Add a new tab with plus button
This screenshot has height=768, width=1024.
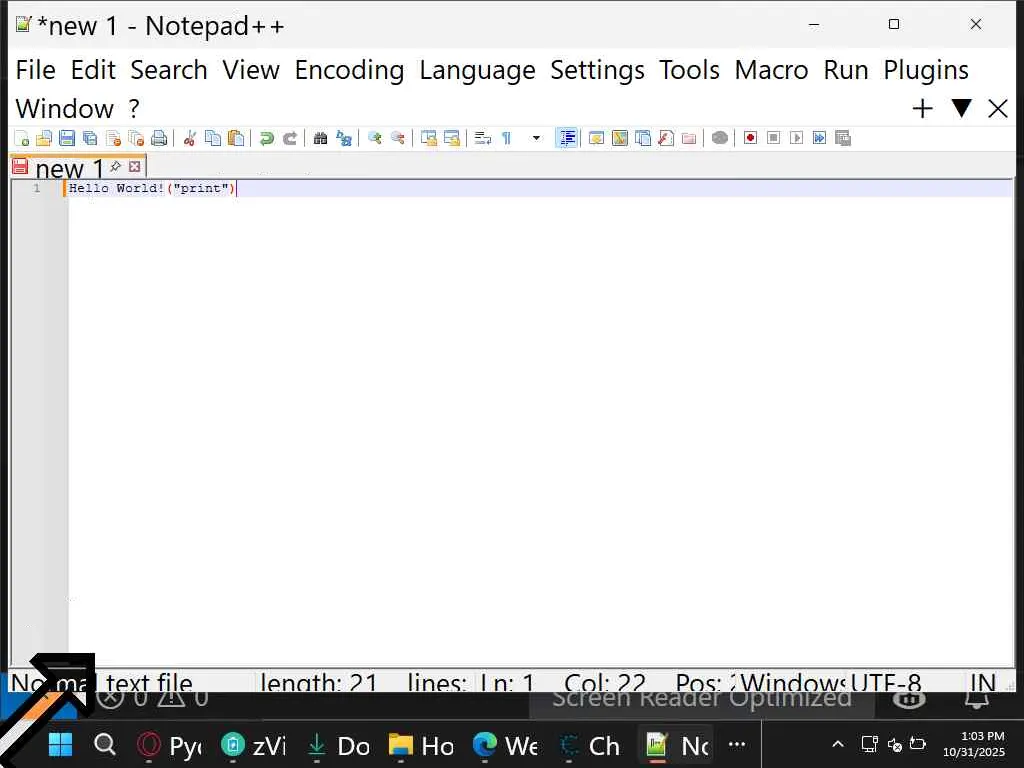[x=922, y=108]
